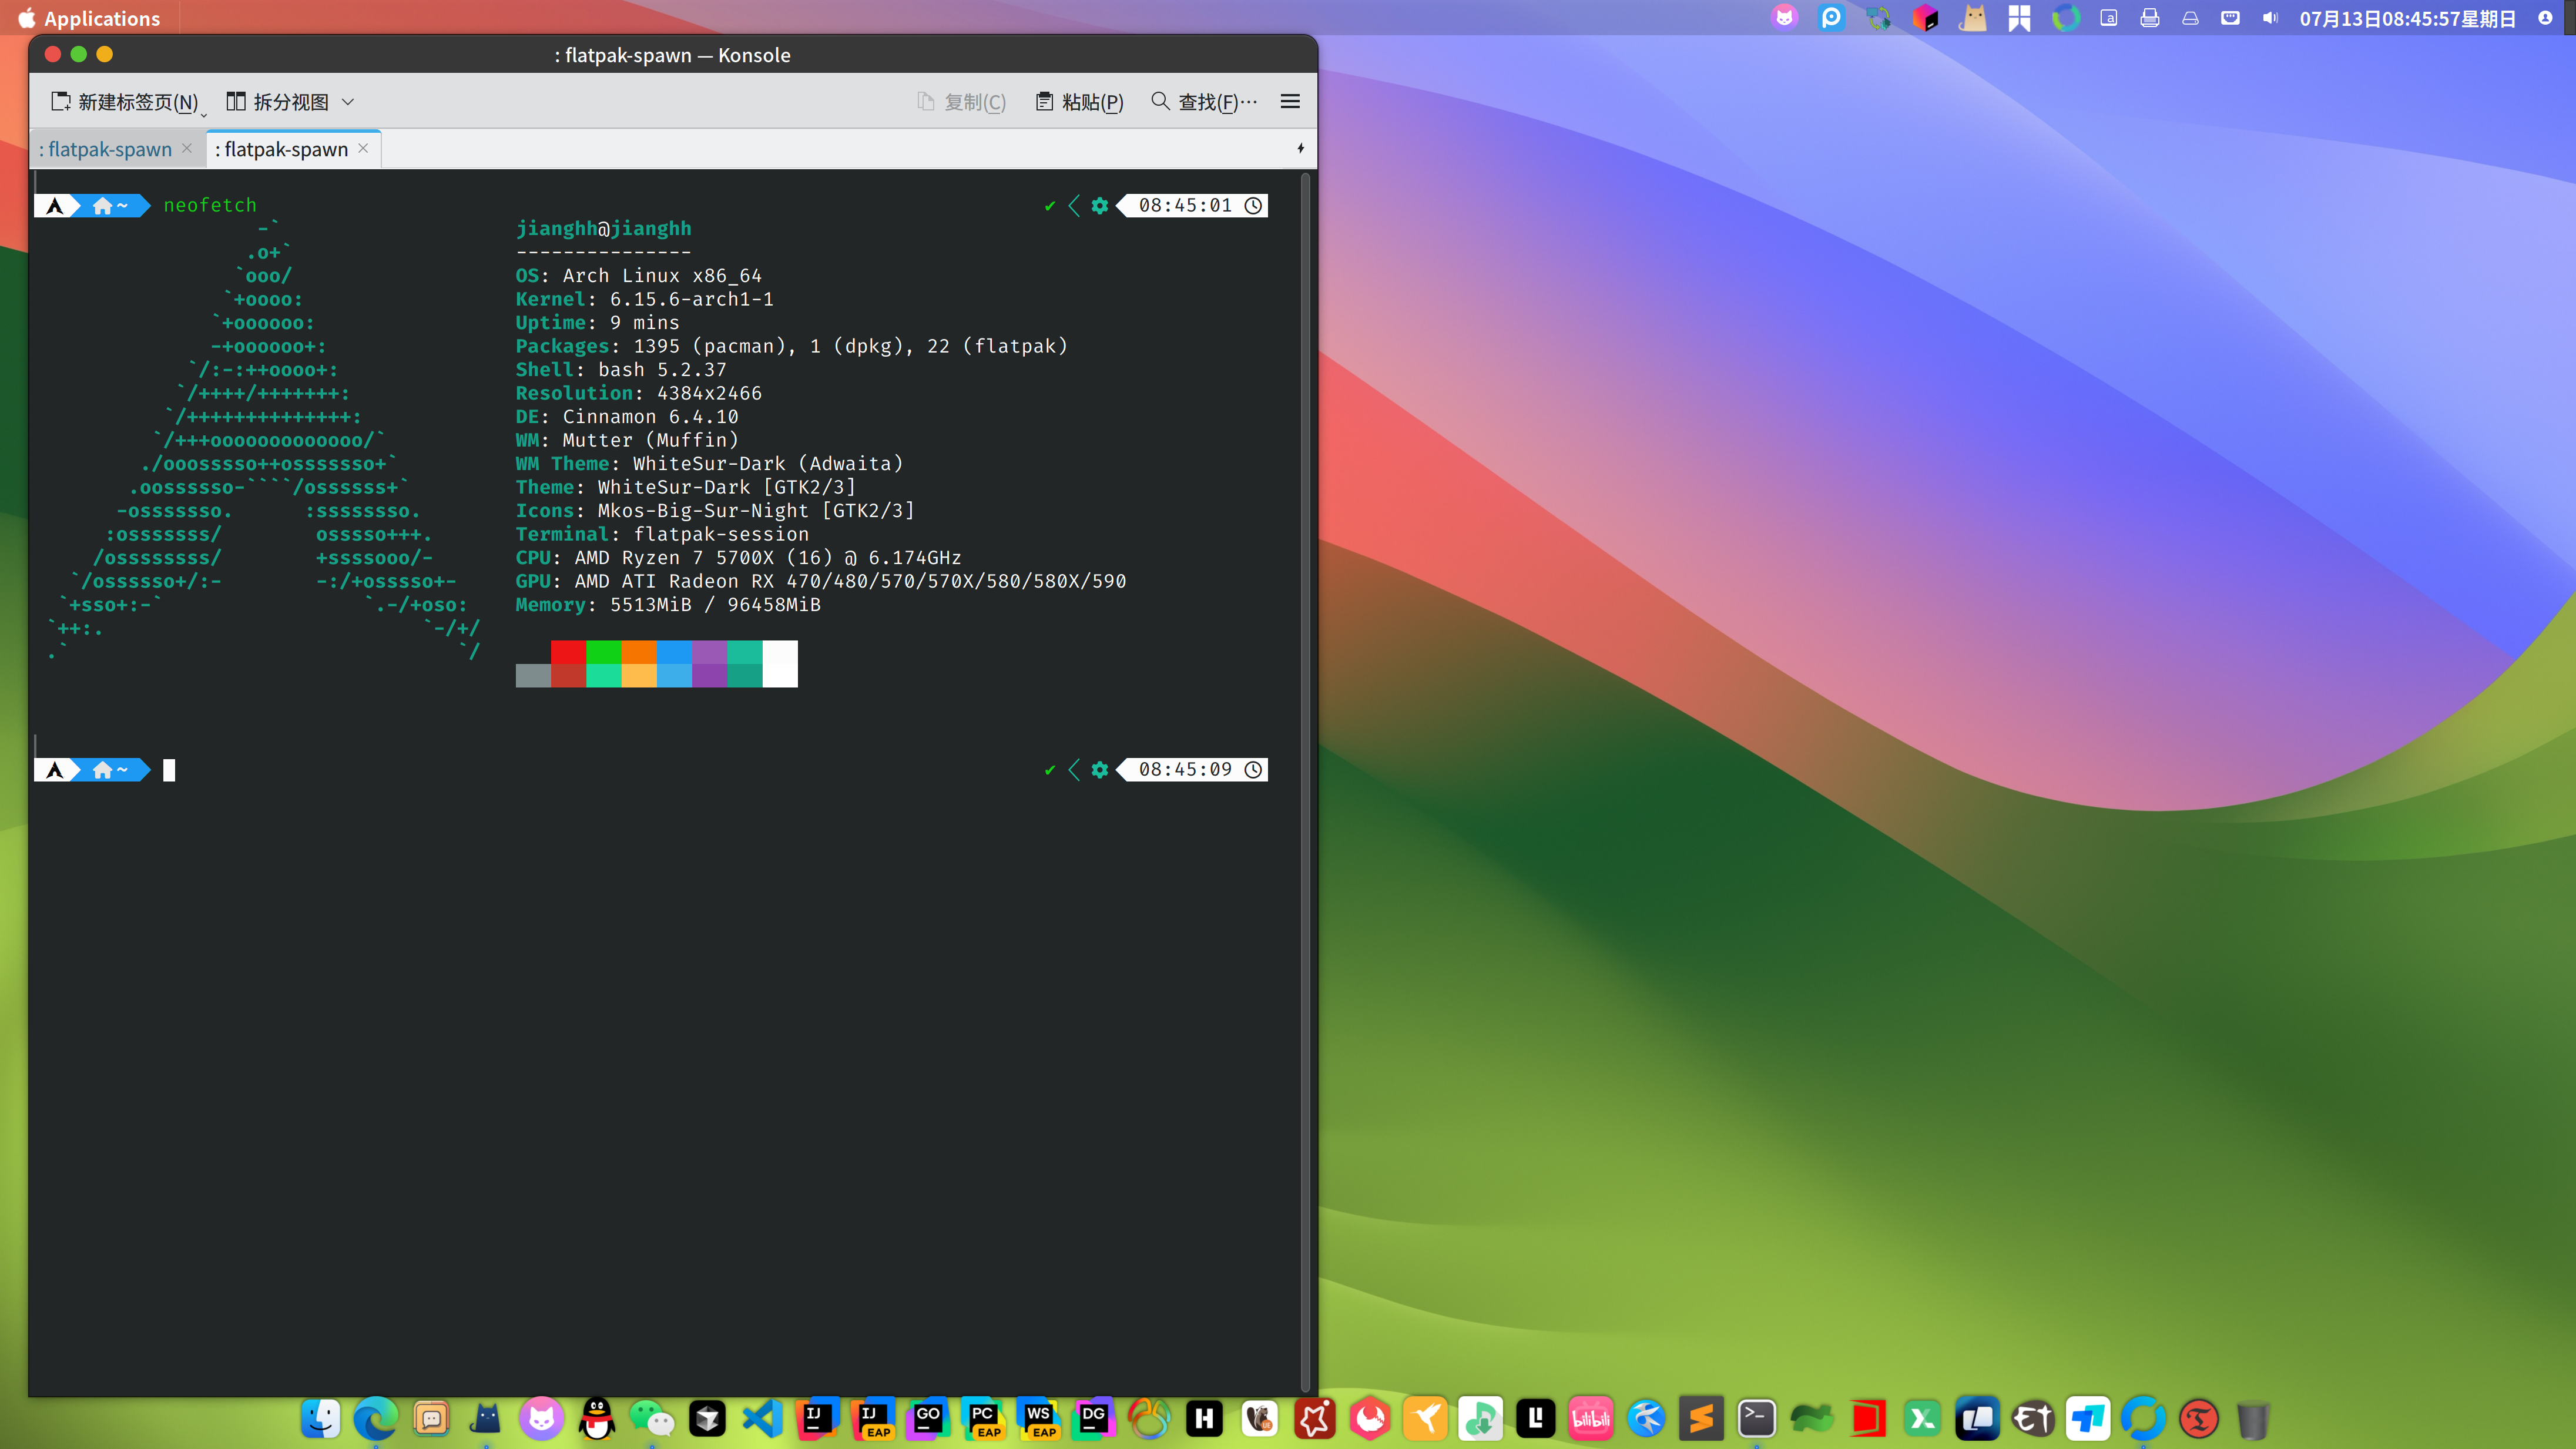Close the first flatpak-spawn tab
Screen dimensions: 2576x1449
[x=187, y=148]
